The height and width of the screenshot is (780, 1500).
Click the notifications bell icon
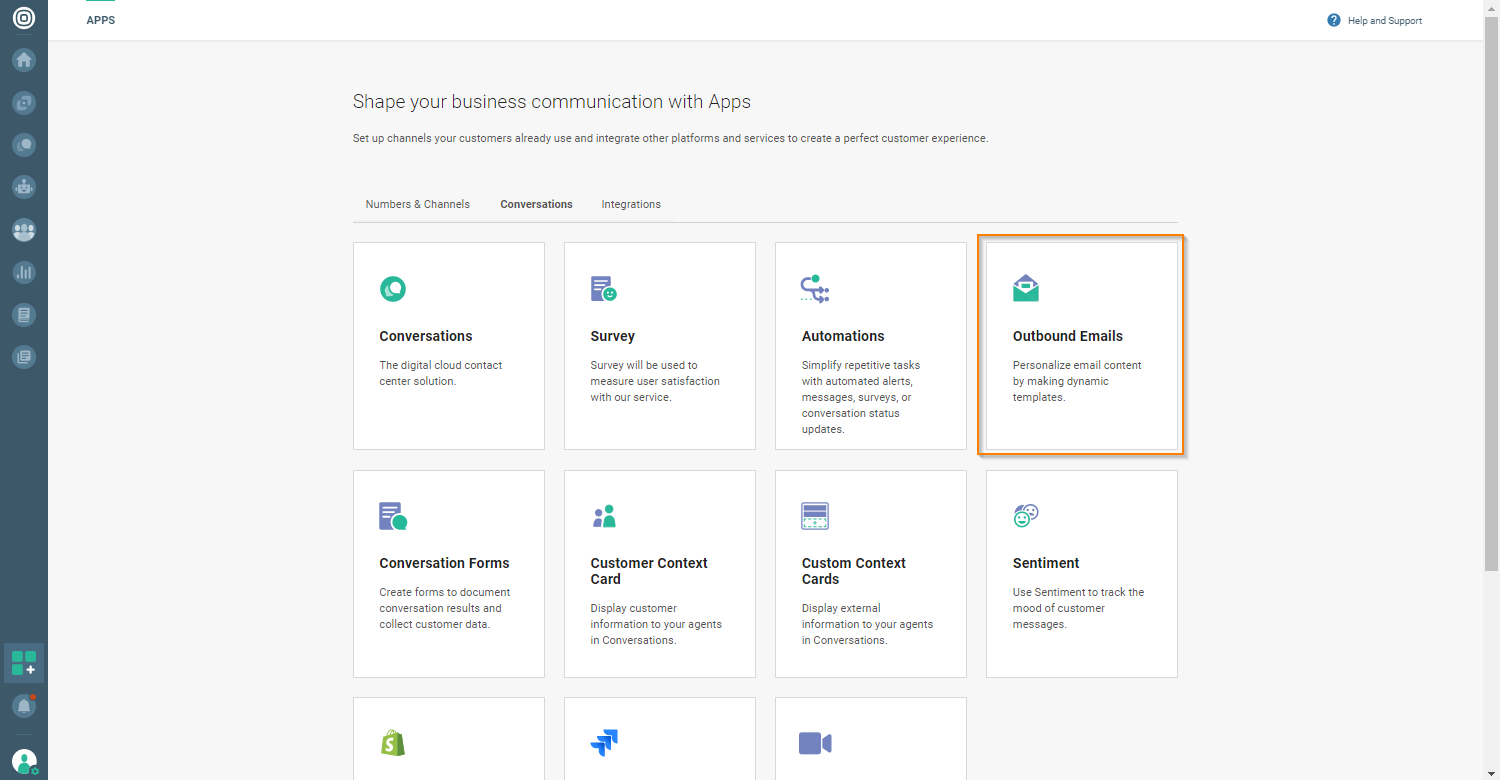(24, 706)
